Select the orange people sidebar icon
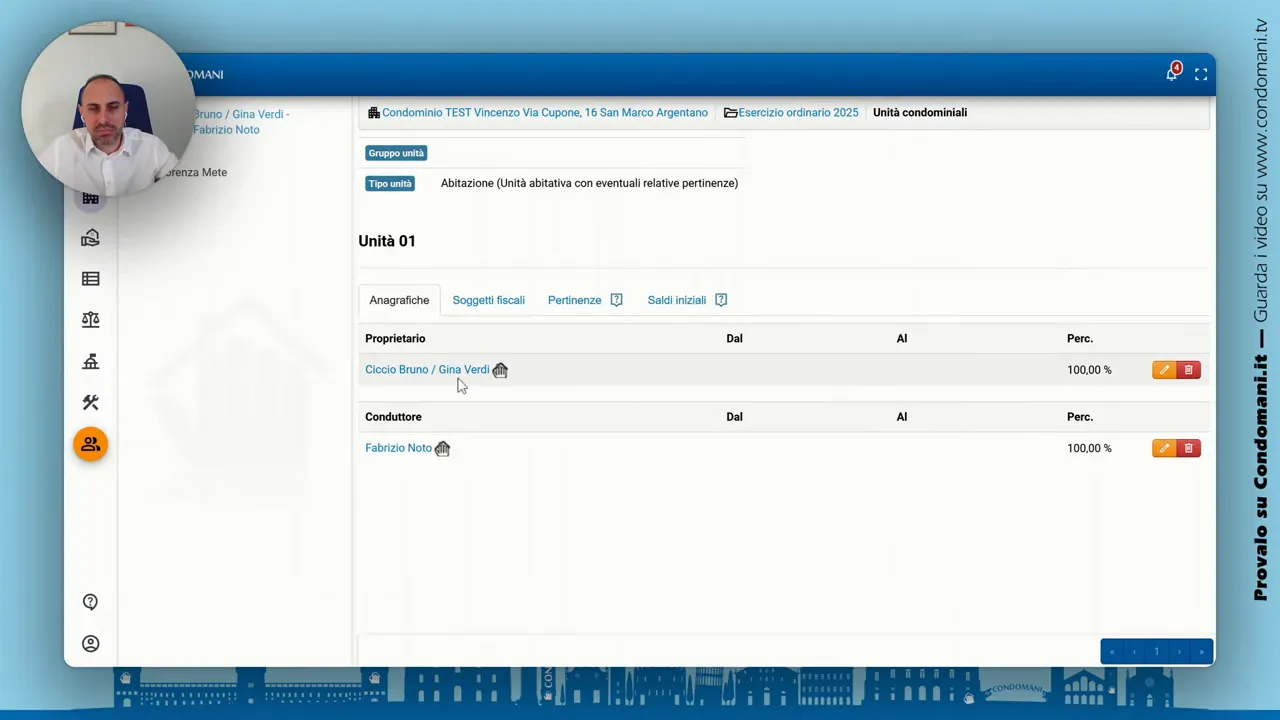1280x720 pixels. point(91,444)
